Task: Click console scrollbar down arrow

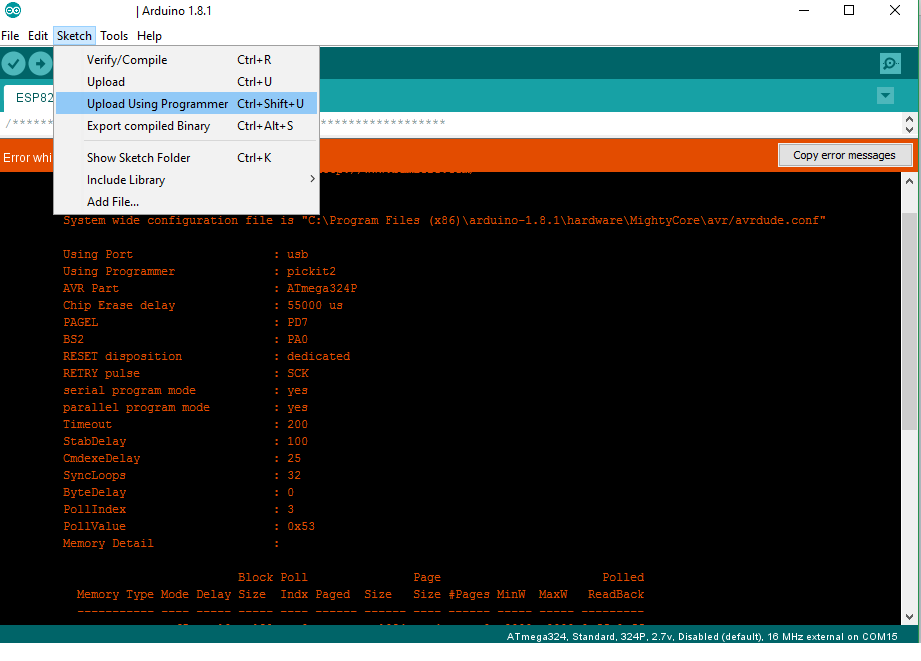Action: [909, 617]
